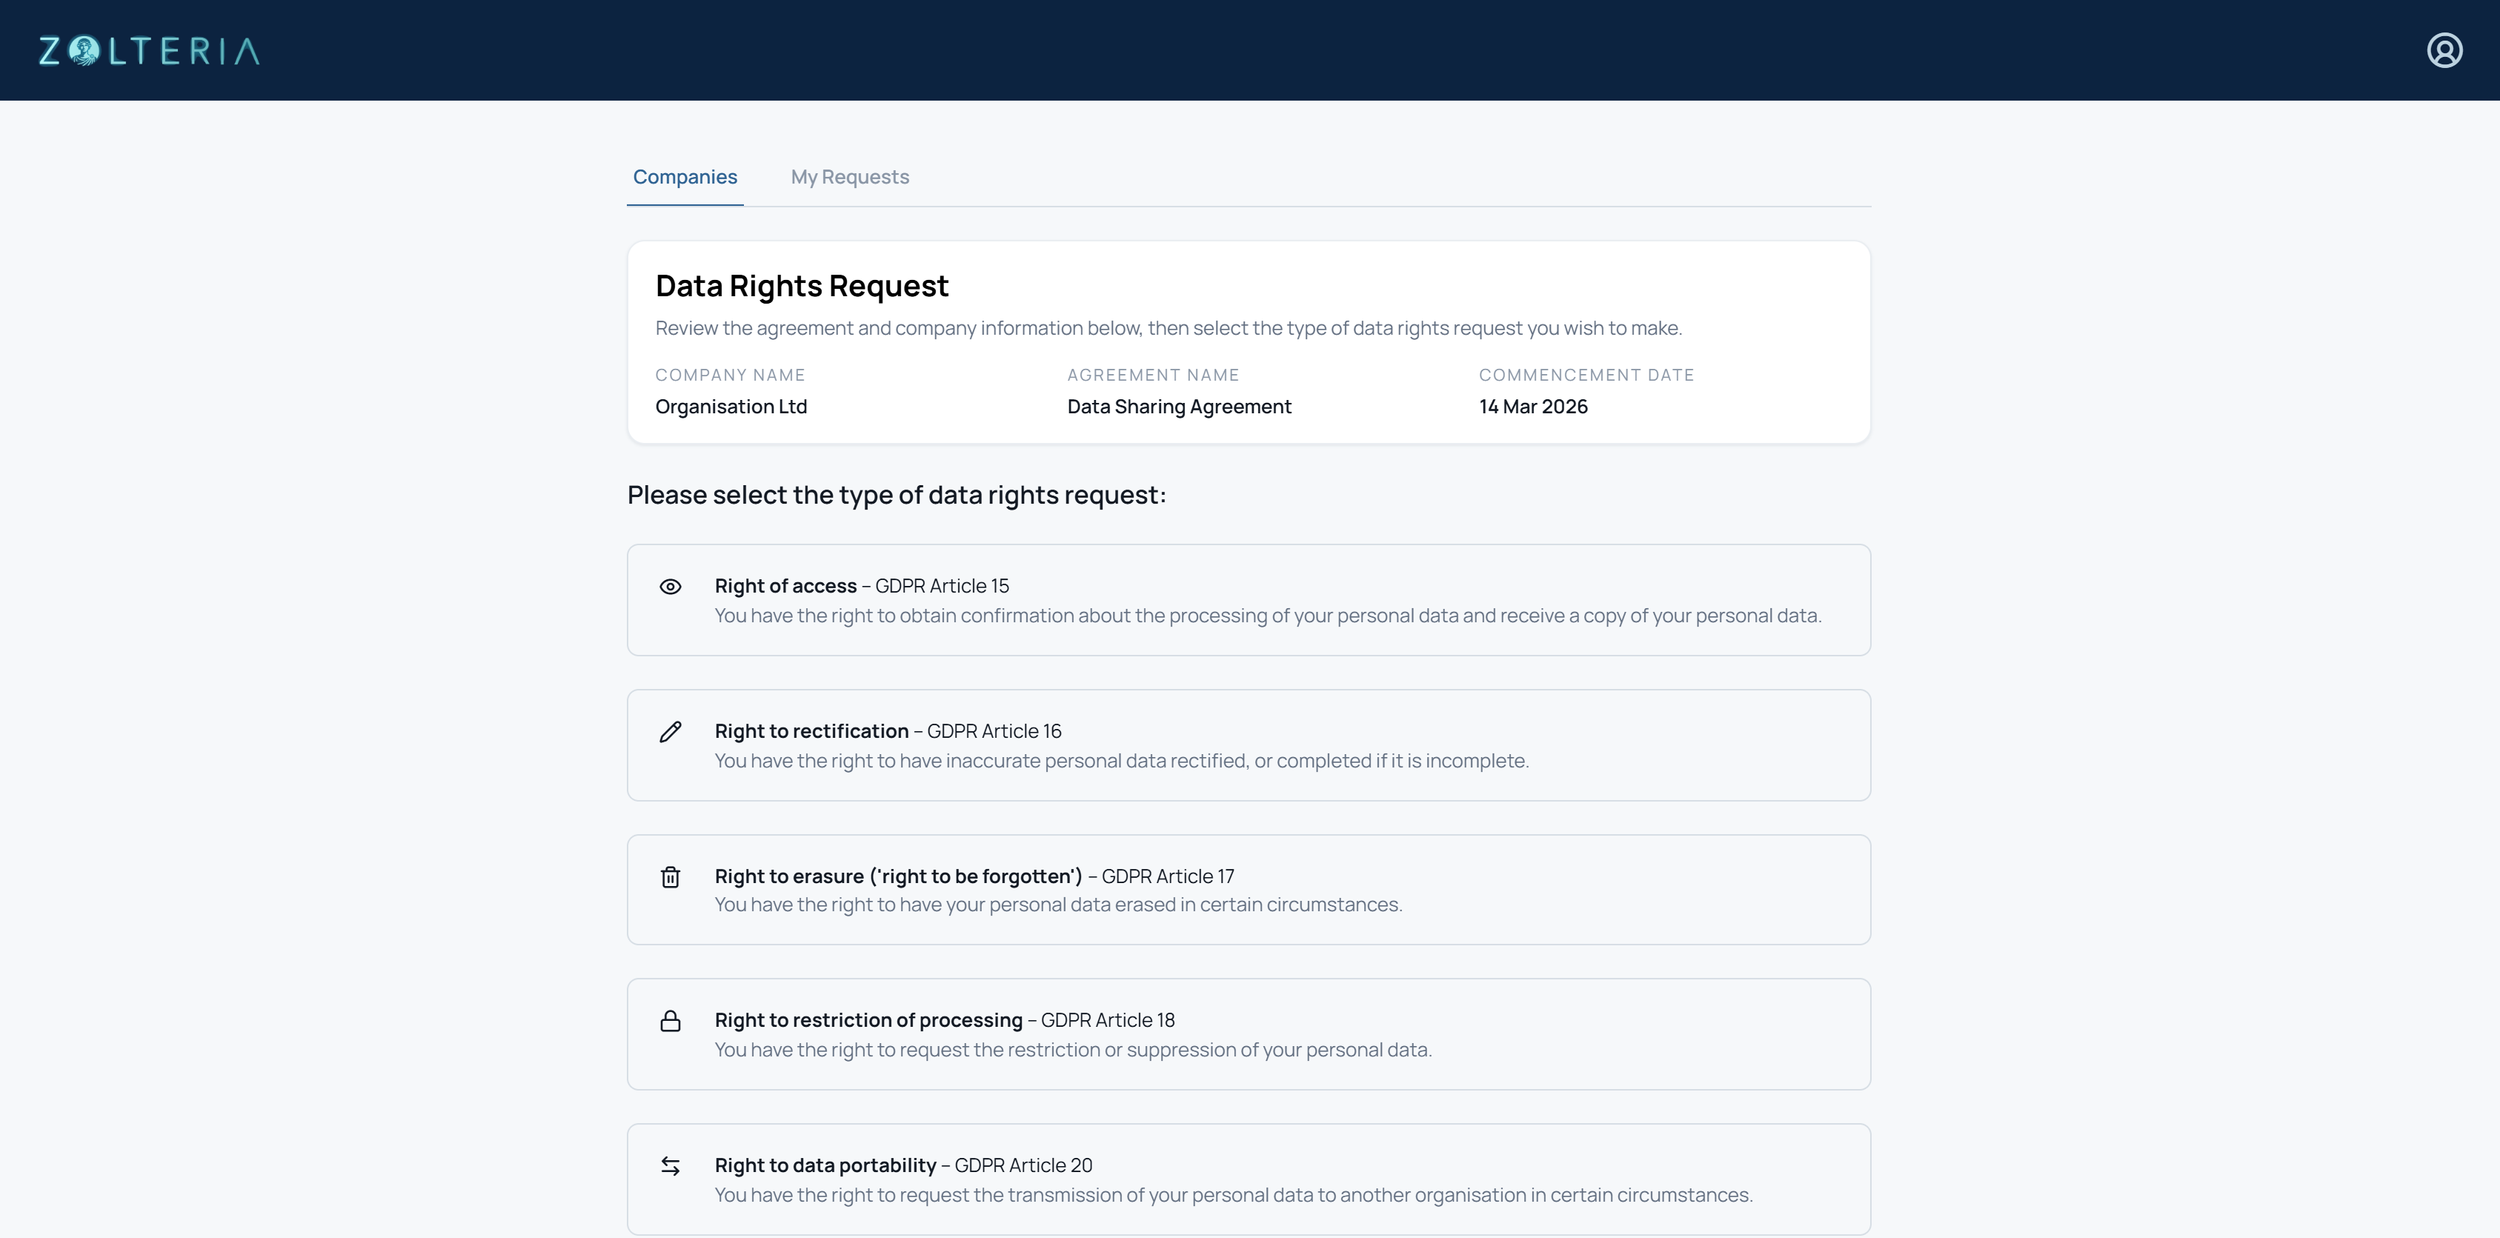Click description about personal data erased
Screen dimensions: 2500x1238
1058,905
